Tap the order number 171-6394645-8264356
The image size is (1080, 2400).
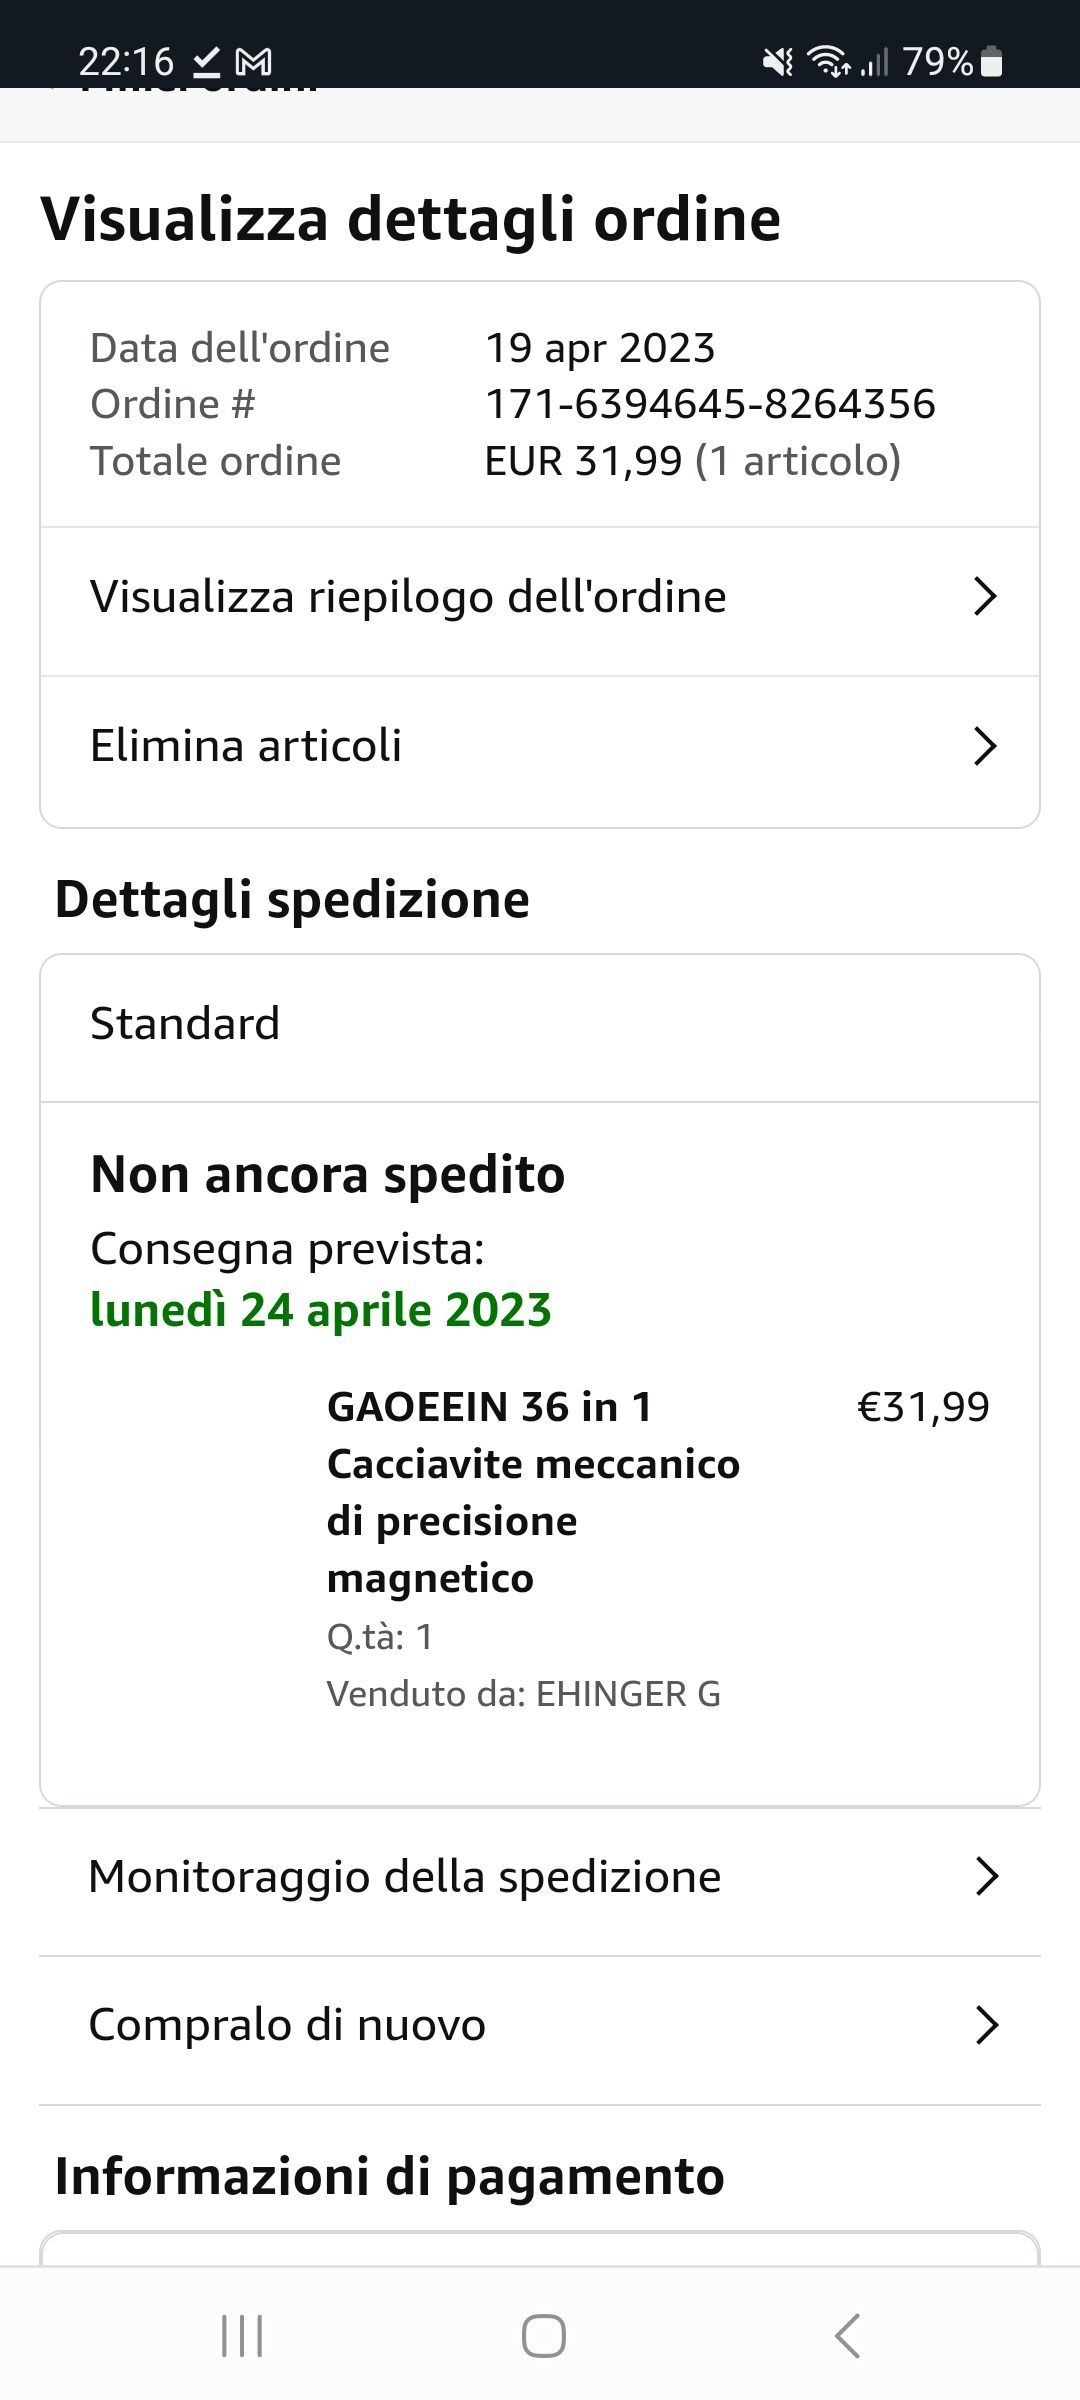tap(710, 405)
